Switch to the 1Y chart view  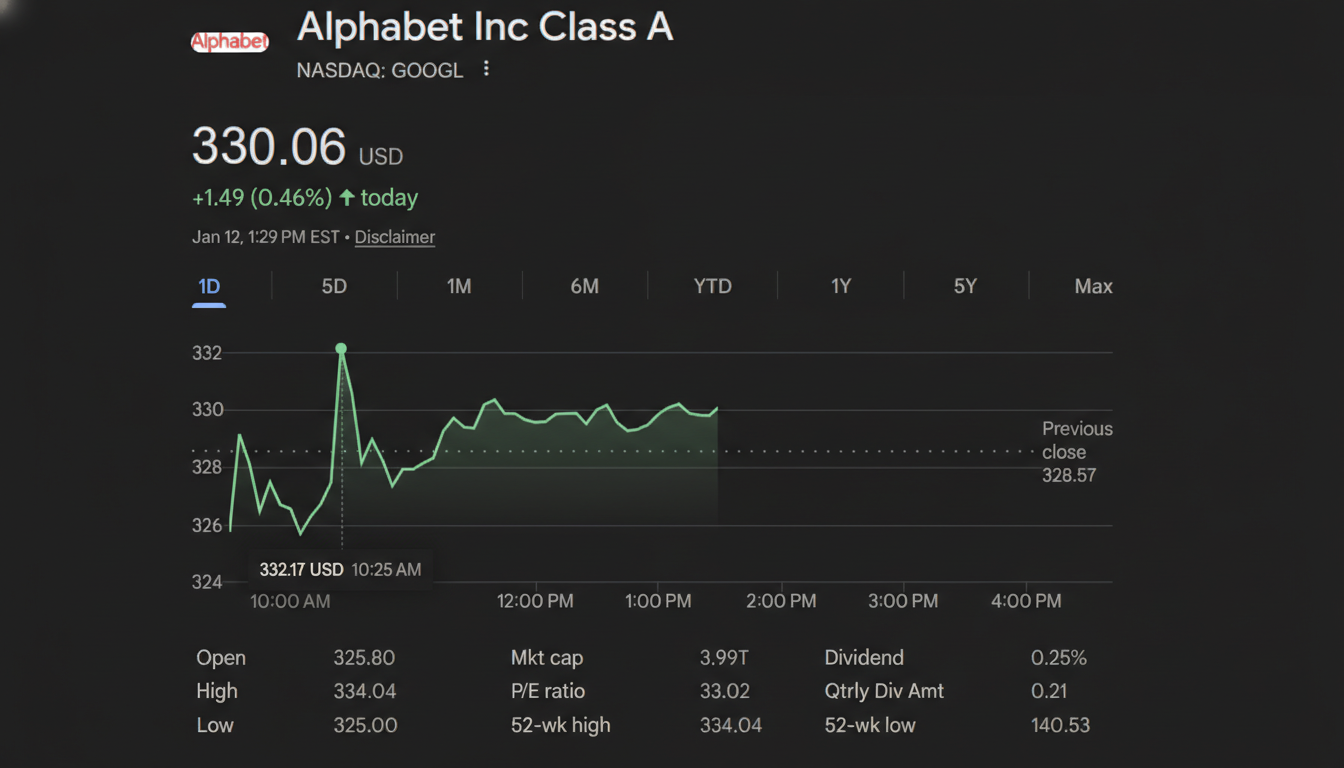pos(841,286)
